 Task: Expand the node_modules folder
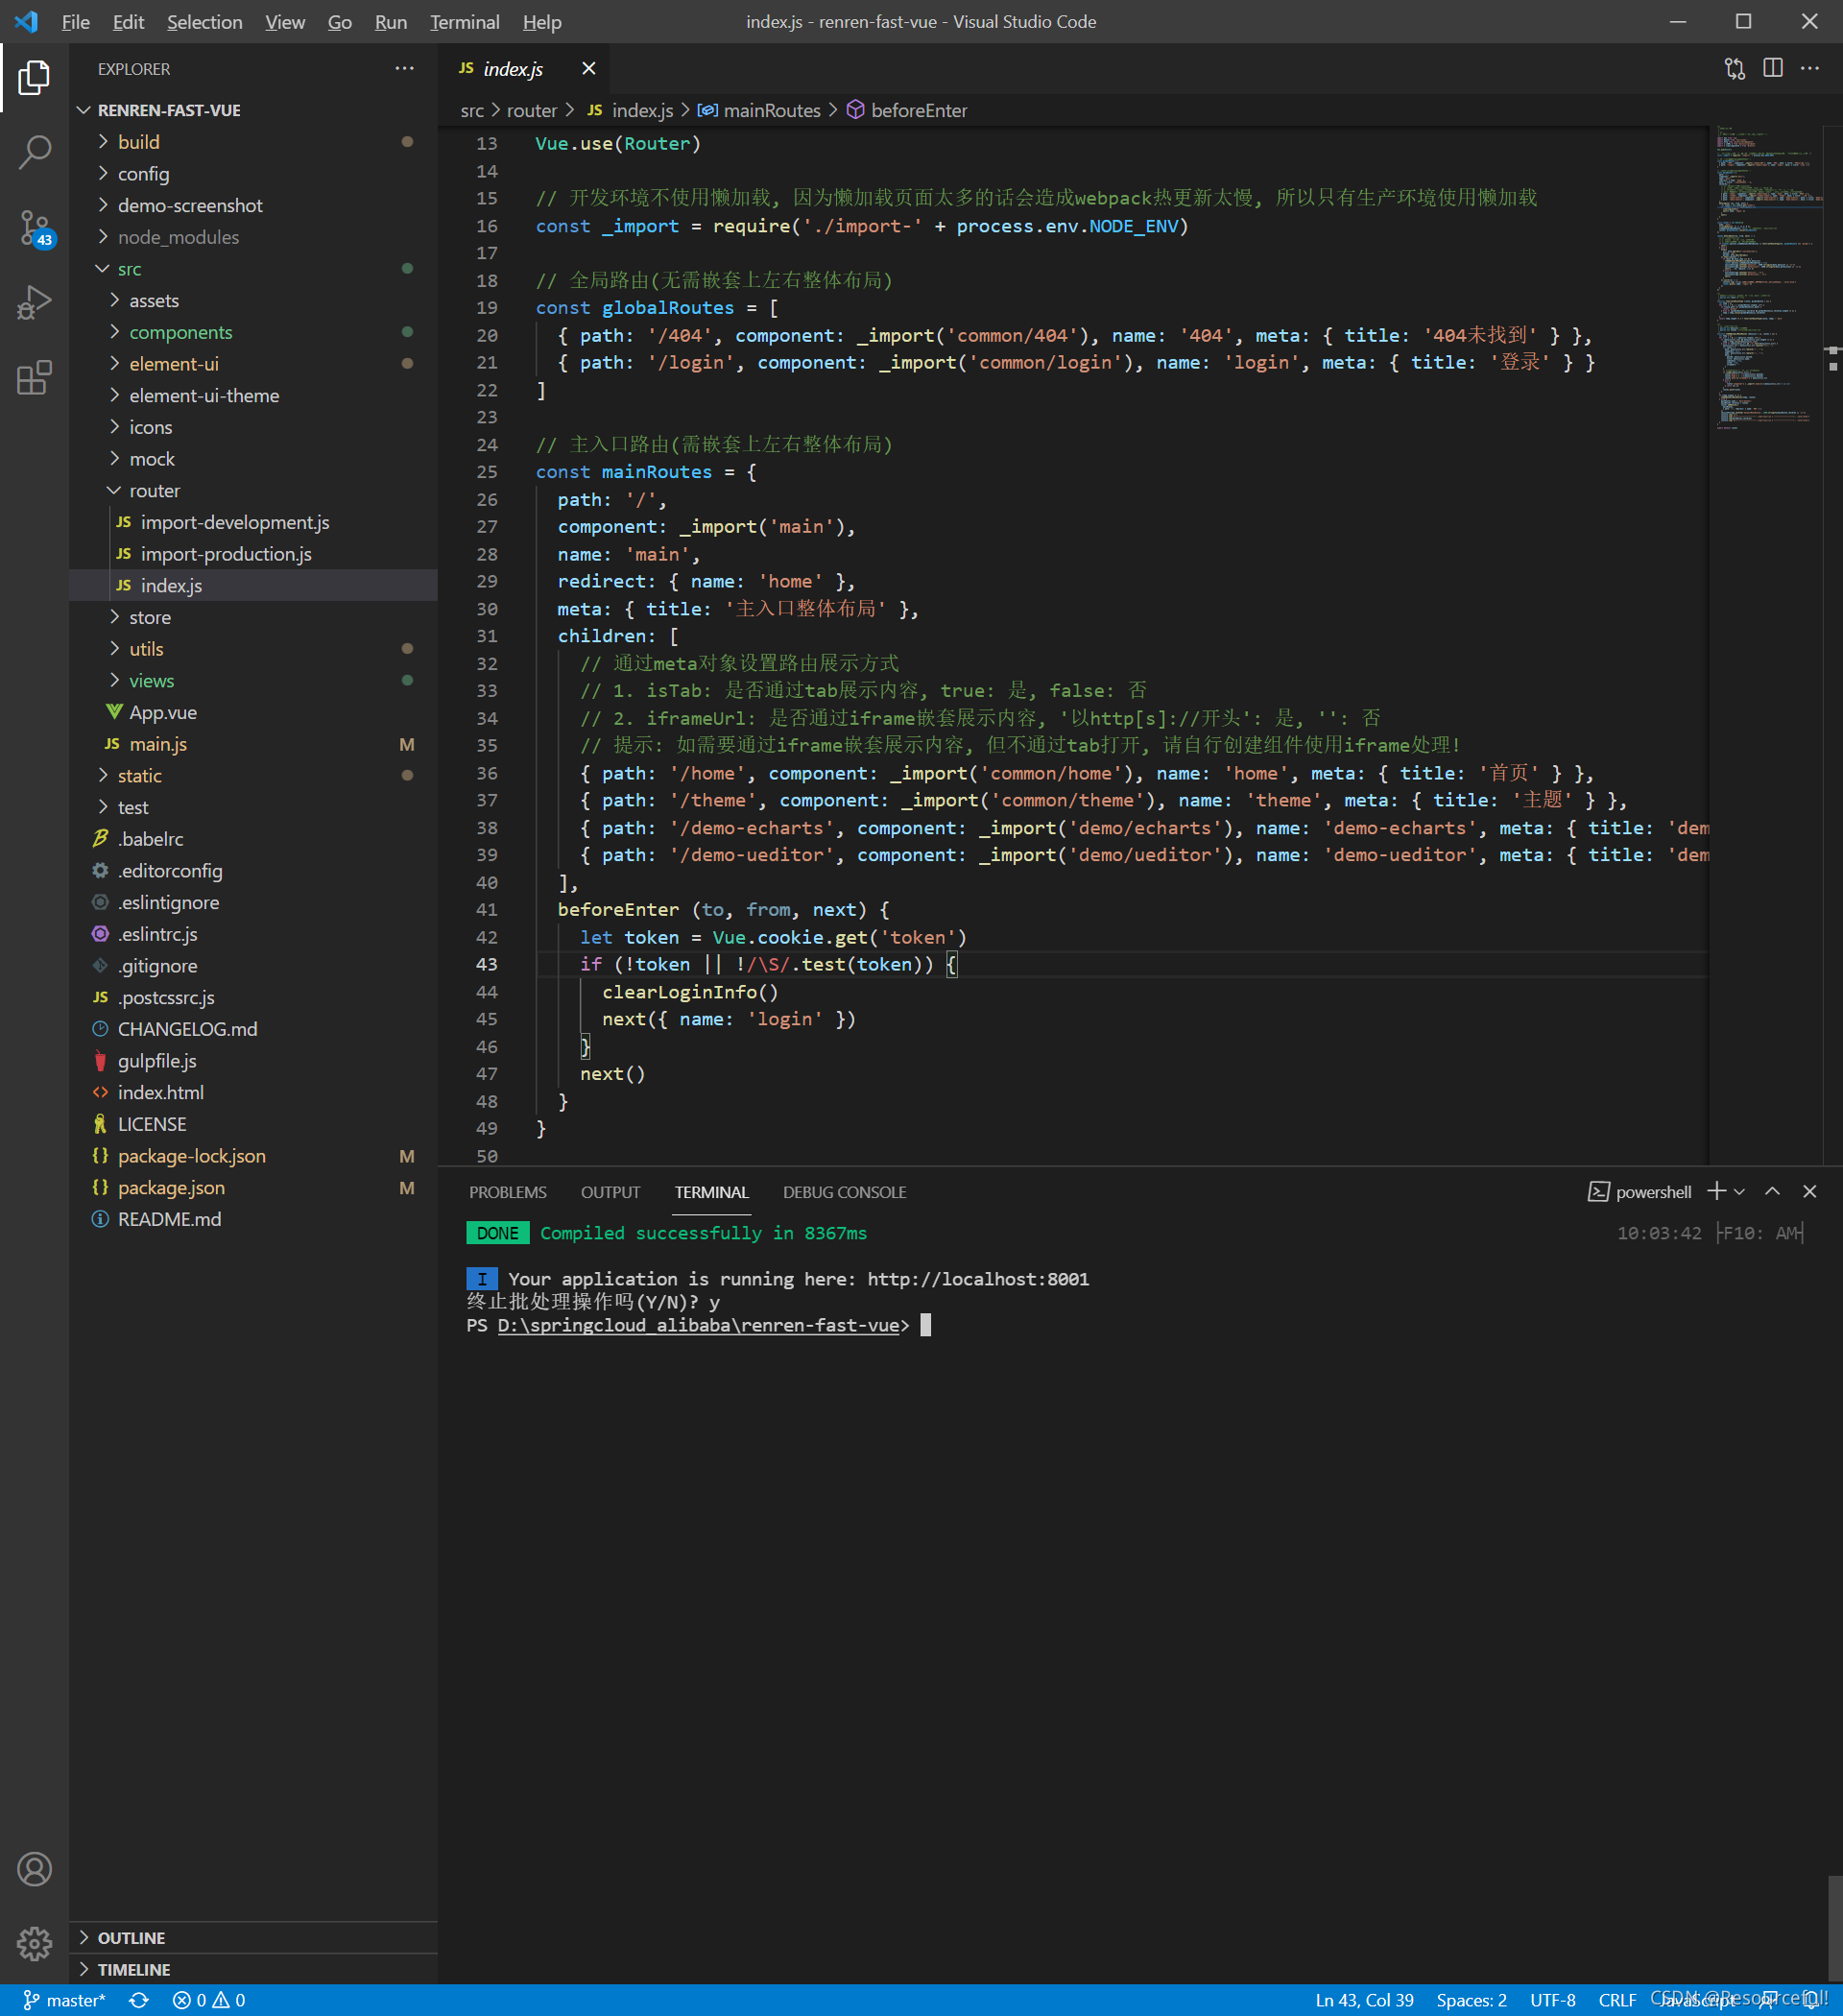click(253, 237)
